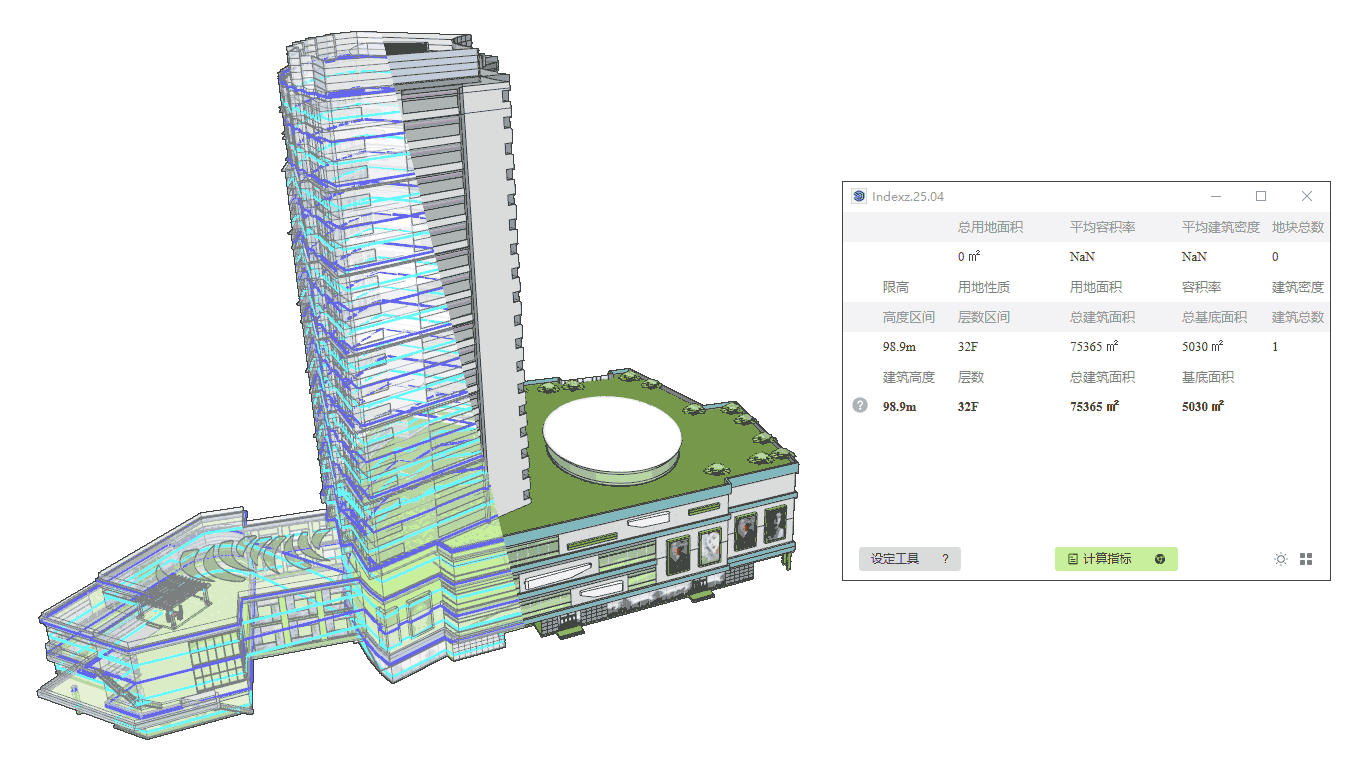Click the 用地性质 label in the table

(x=984, y=287)
